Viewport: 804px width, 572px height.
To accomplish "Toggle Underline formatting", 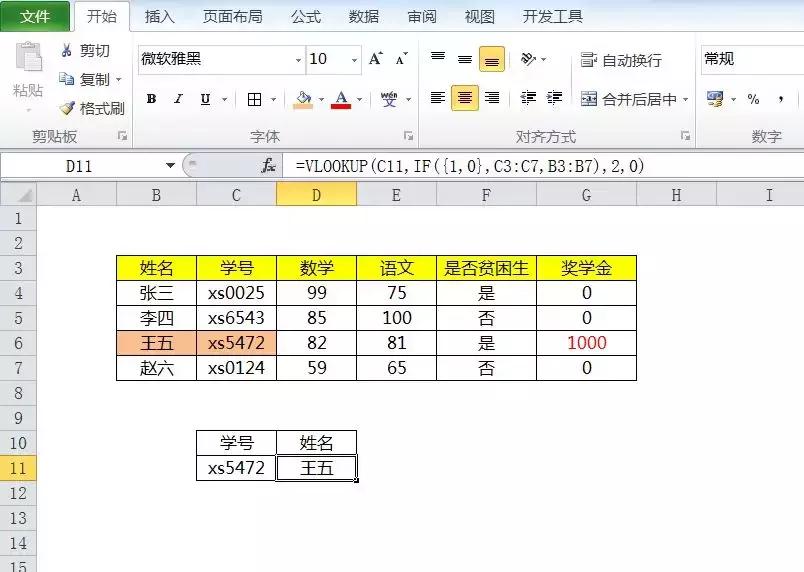I will (x=206, y=99).
